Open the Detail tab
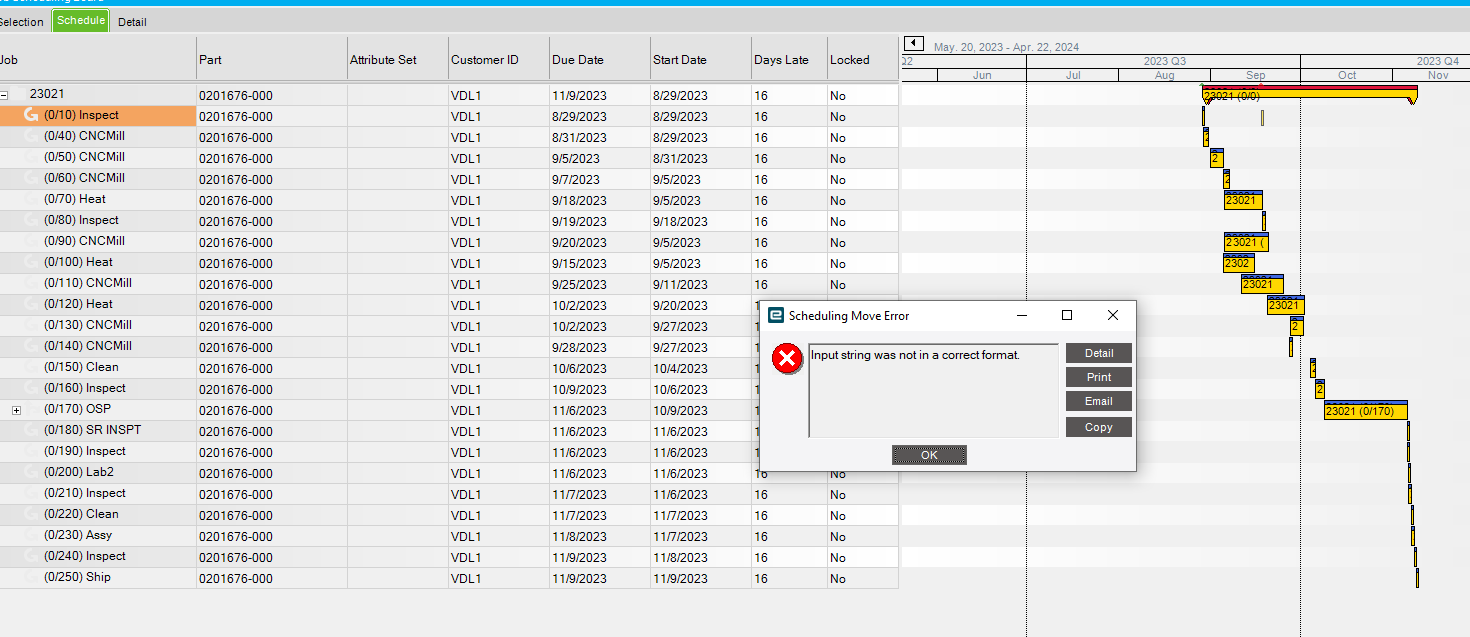 coord(131,20)
